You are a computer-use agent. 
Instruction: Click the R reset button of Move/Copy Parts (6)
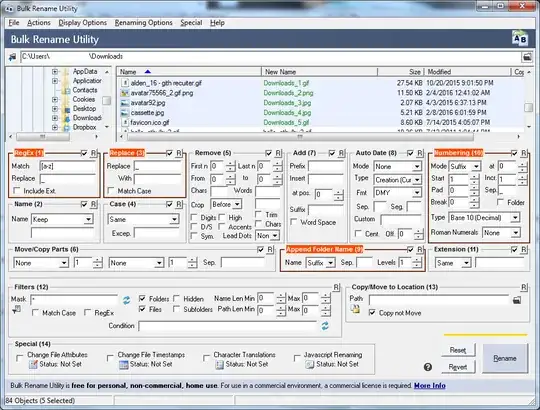coord(270,250)
